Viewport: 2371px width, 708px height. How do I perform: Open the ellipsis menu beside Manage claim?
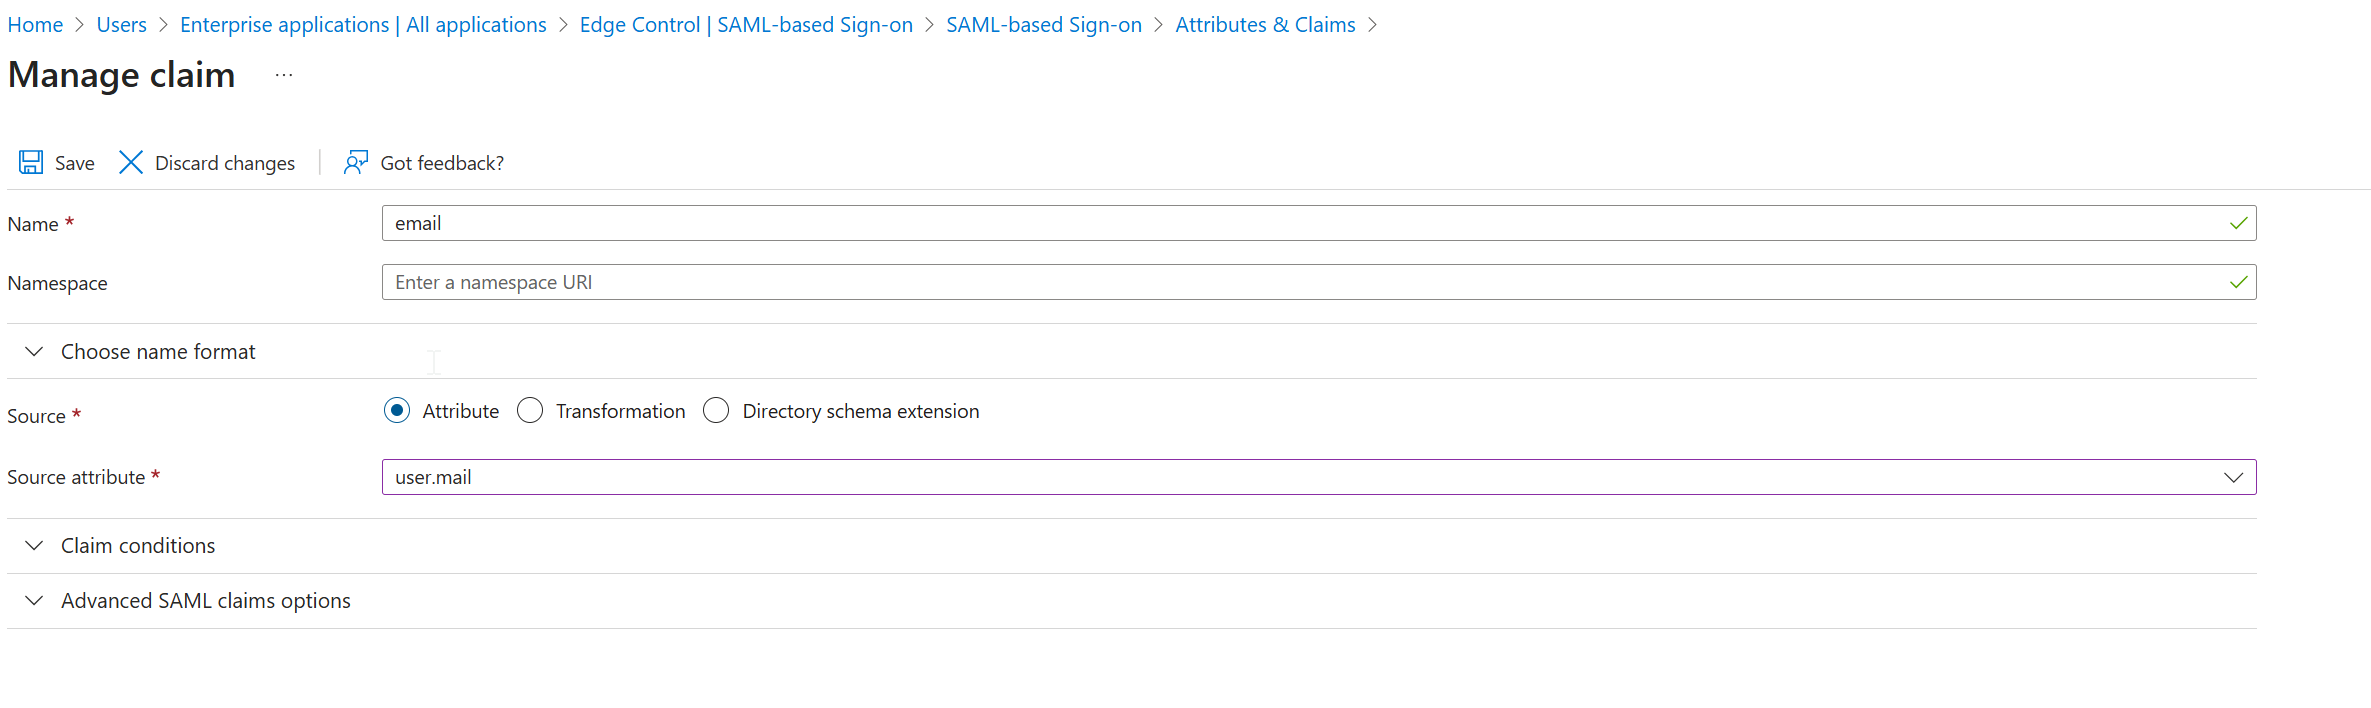(284, 75)
